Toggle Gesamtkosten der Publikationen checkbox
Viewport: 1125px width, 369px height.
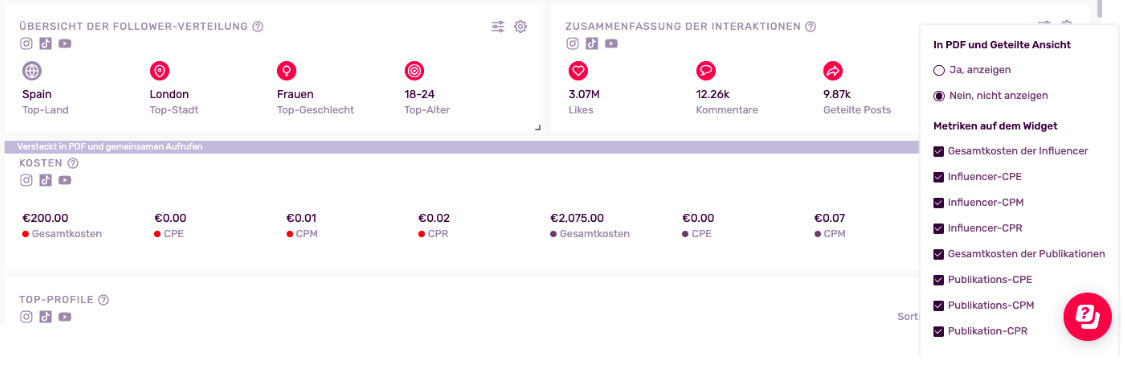coord(938,254)
